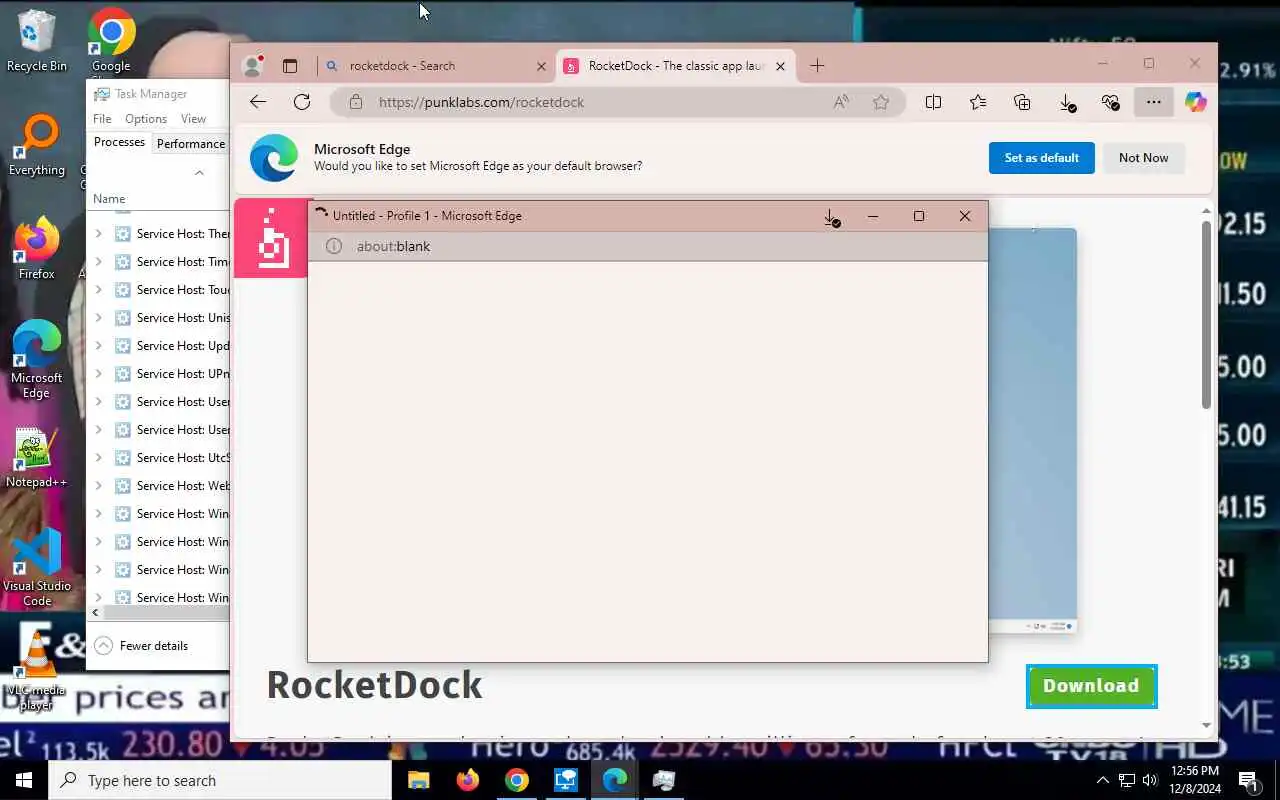
Task: Select the Visual Studio Code desktop shortcut
Action: 37,567
